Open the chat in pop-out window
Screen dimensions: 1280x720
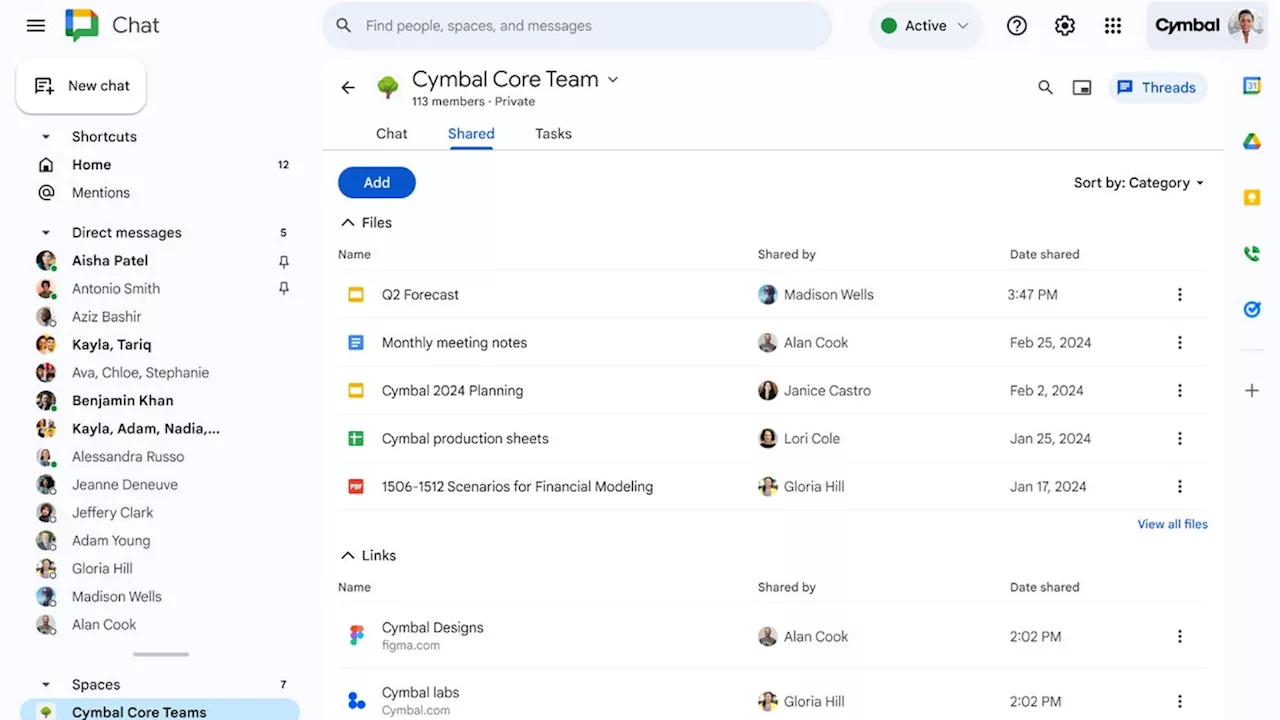click(1082, 88)
